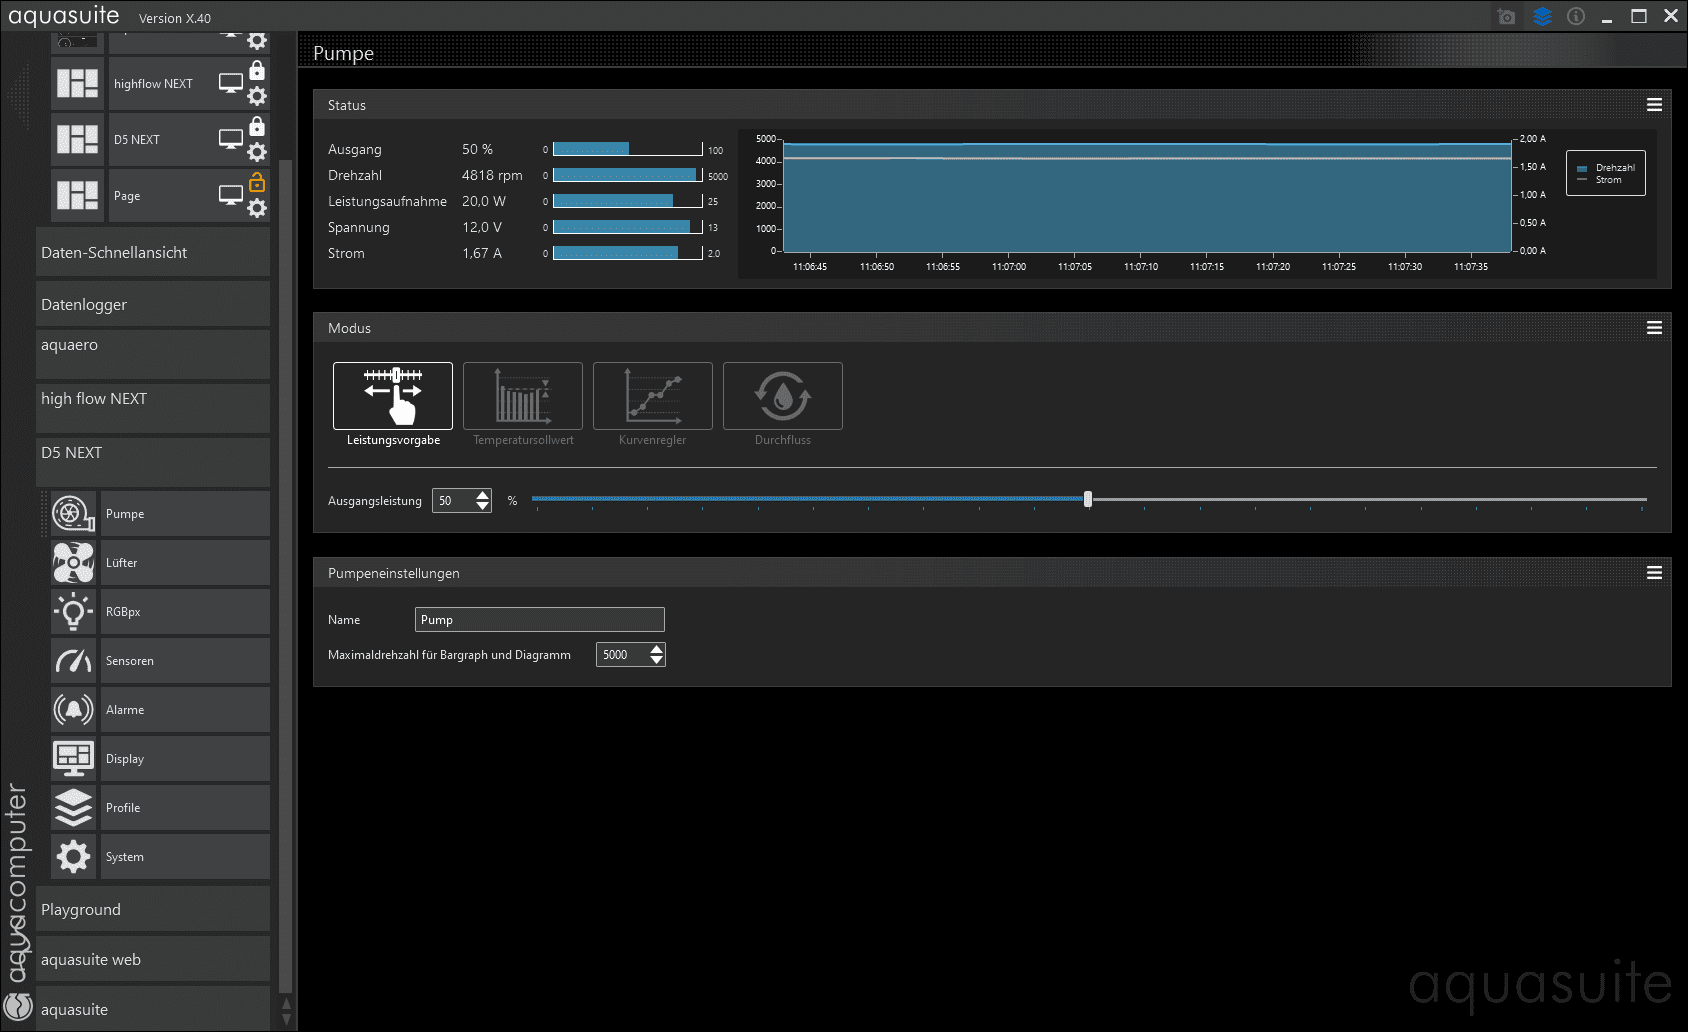Click the highflow NEXT overview page icon
The image size is (1688, 1032).
(x=77, y=83)
